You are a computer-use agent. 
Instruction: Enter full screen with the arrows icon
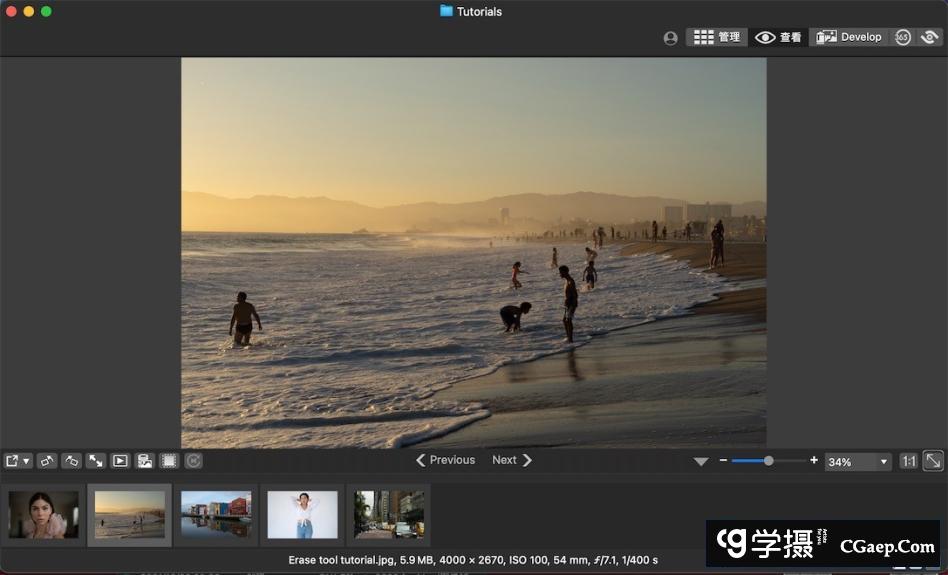tap(96, 461)
